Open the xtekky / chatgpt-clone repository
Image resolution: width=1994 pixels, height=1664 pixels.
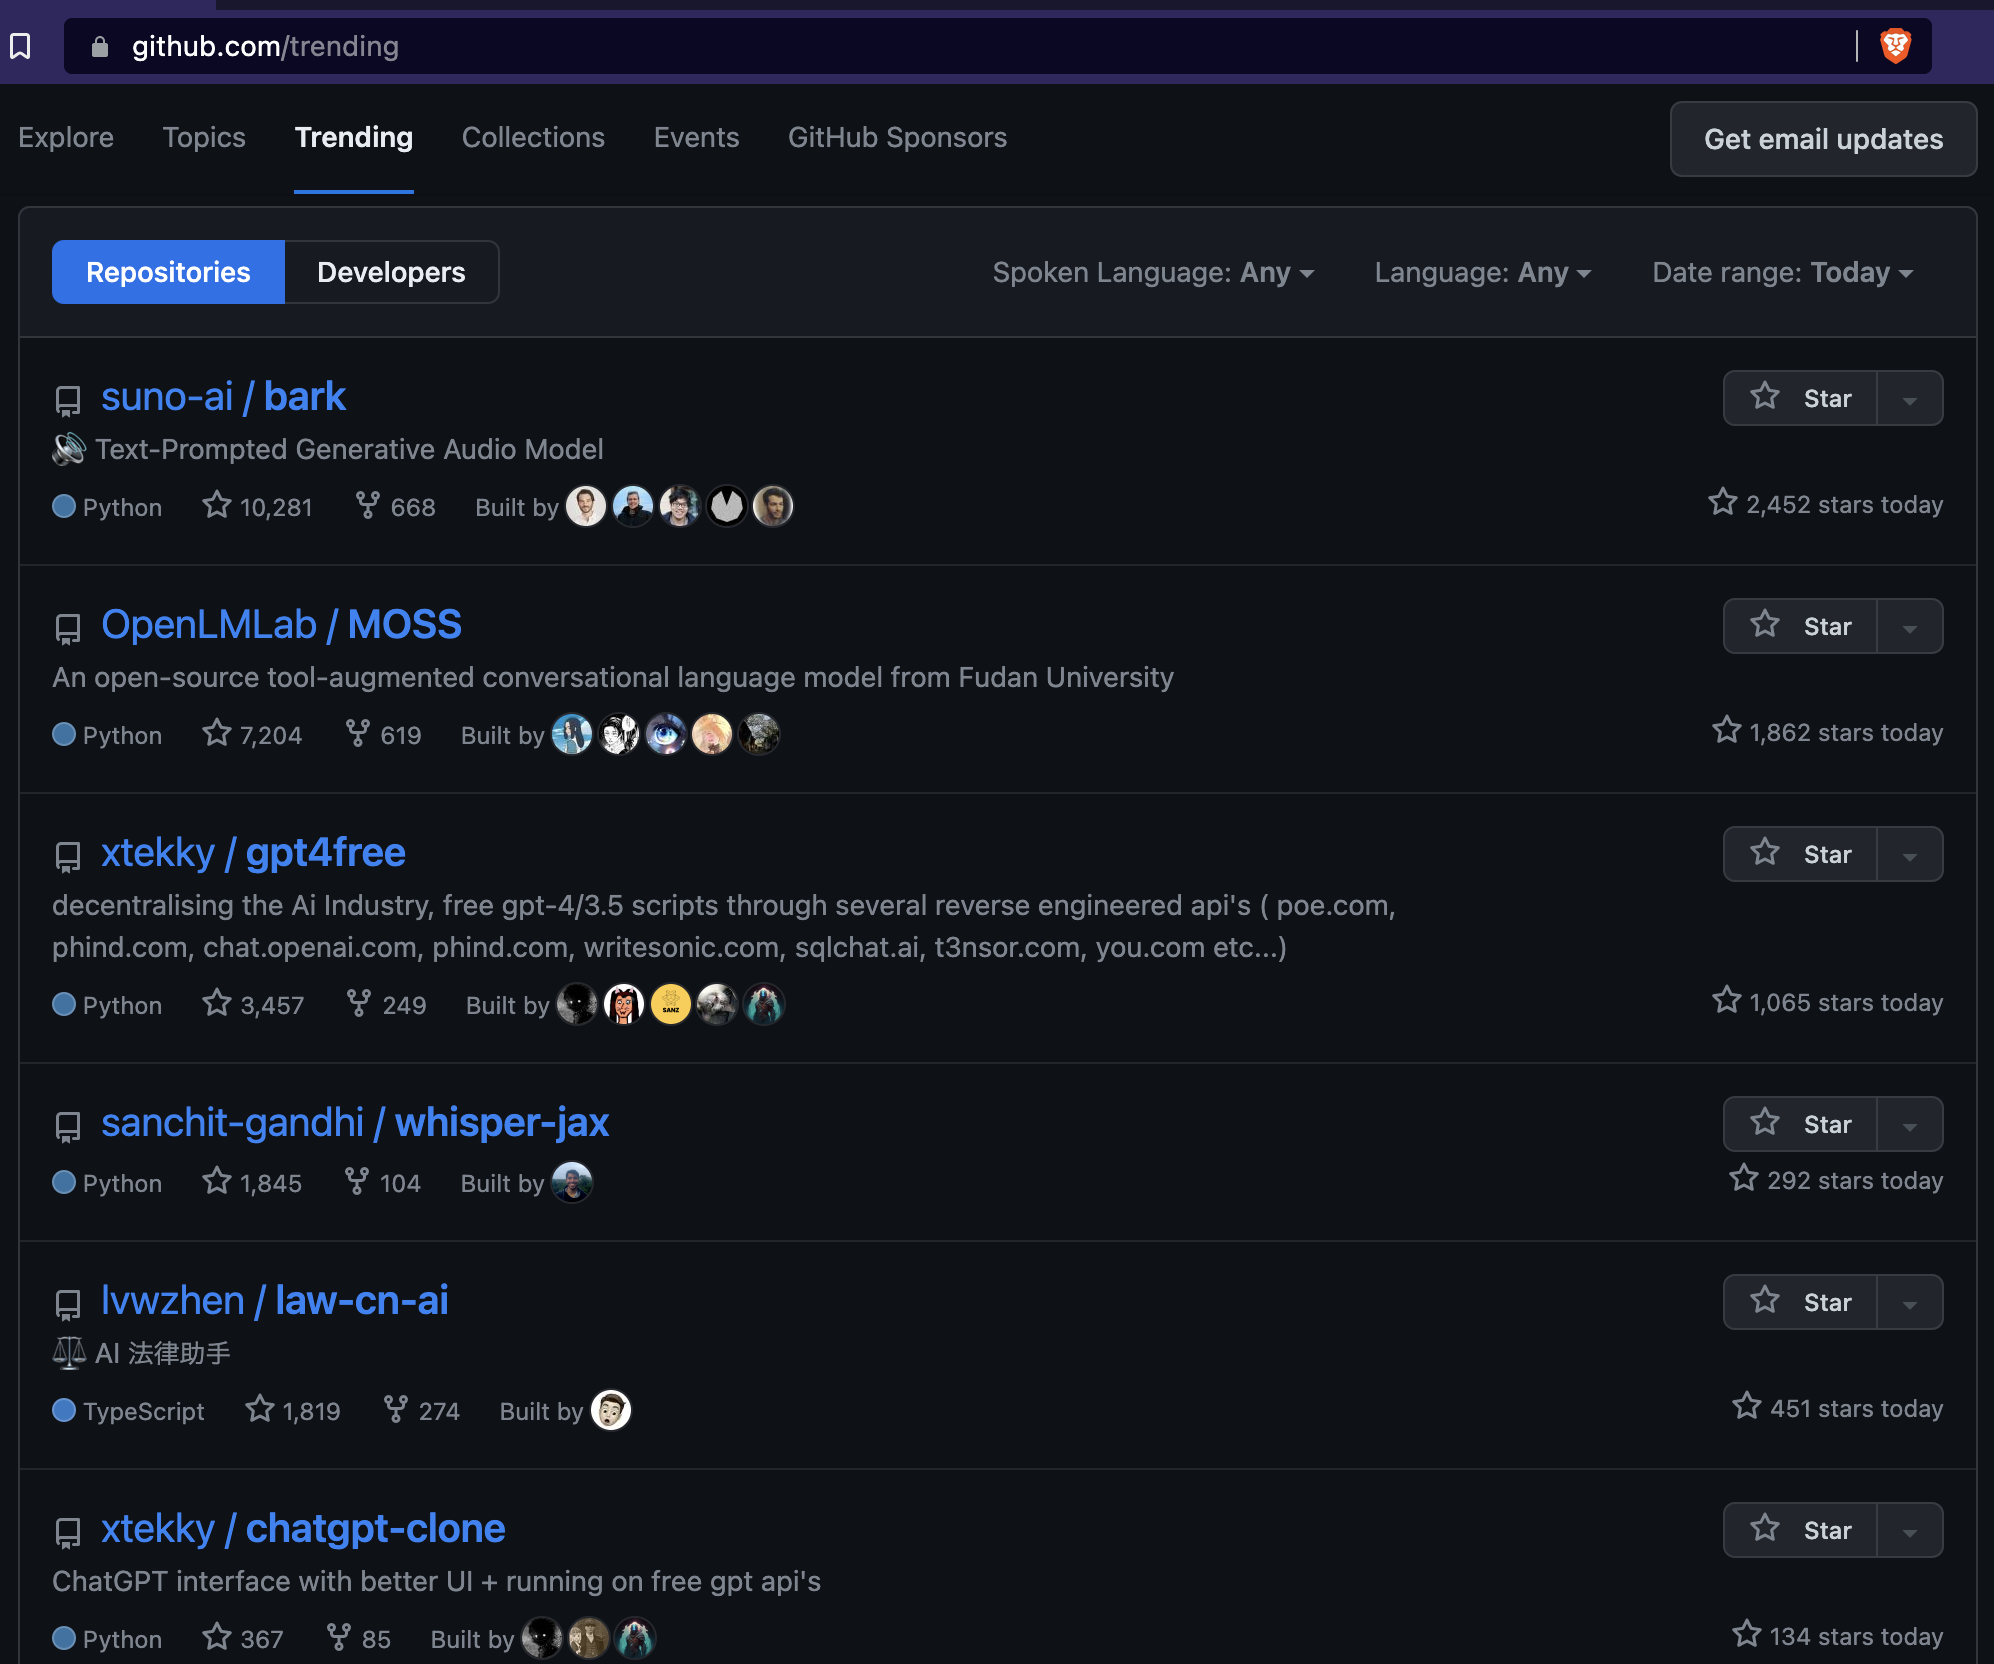(303, 1529)
